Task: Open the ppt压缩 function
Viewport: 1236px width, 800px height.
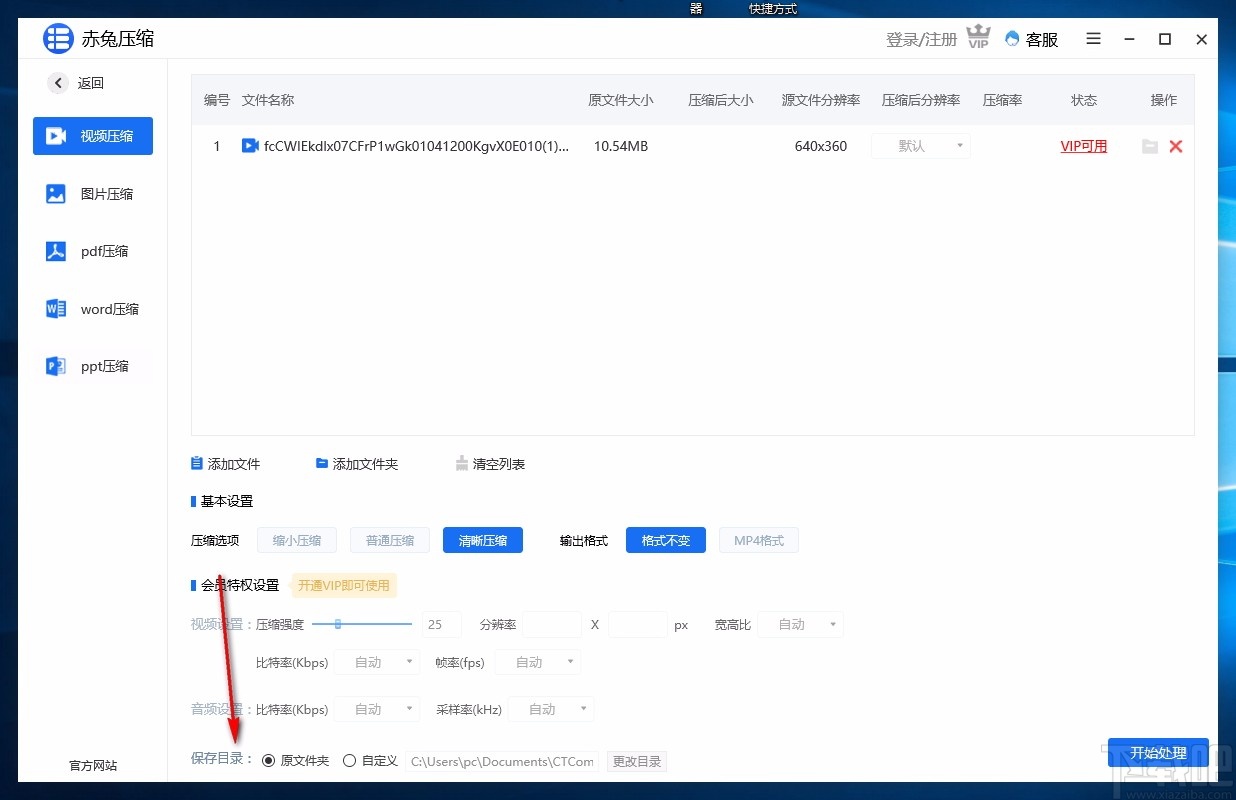Action: click(x=92, y=366)
